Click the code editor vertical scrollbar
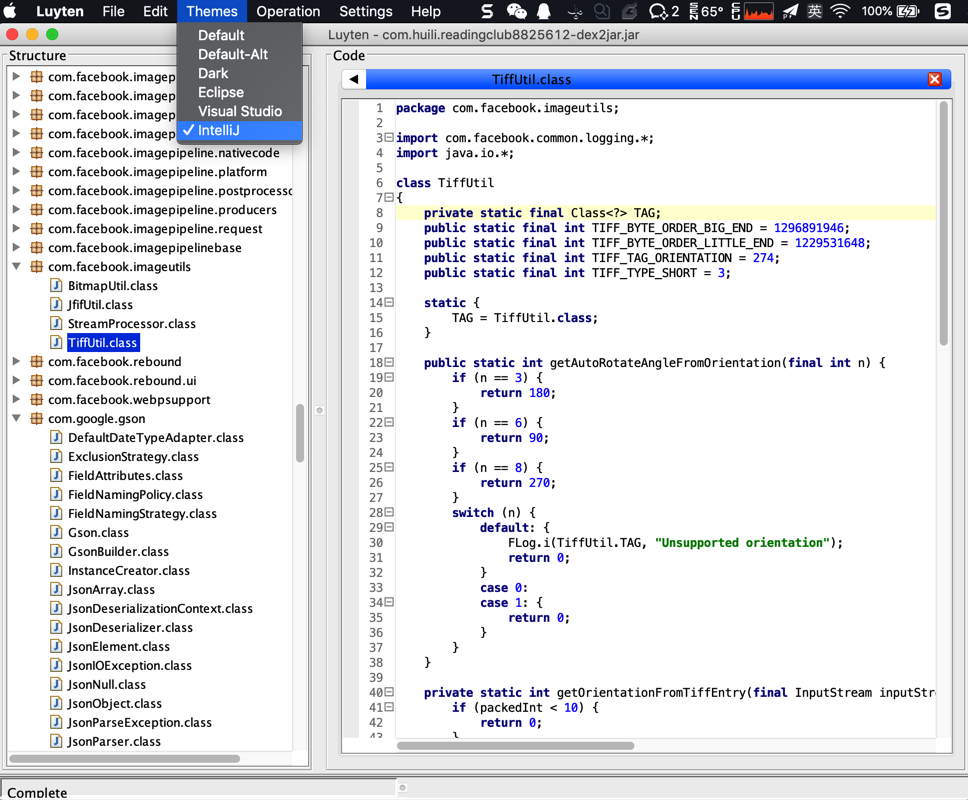 tap(943, 224)
